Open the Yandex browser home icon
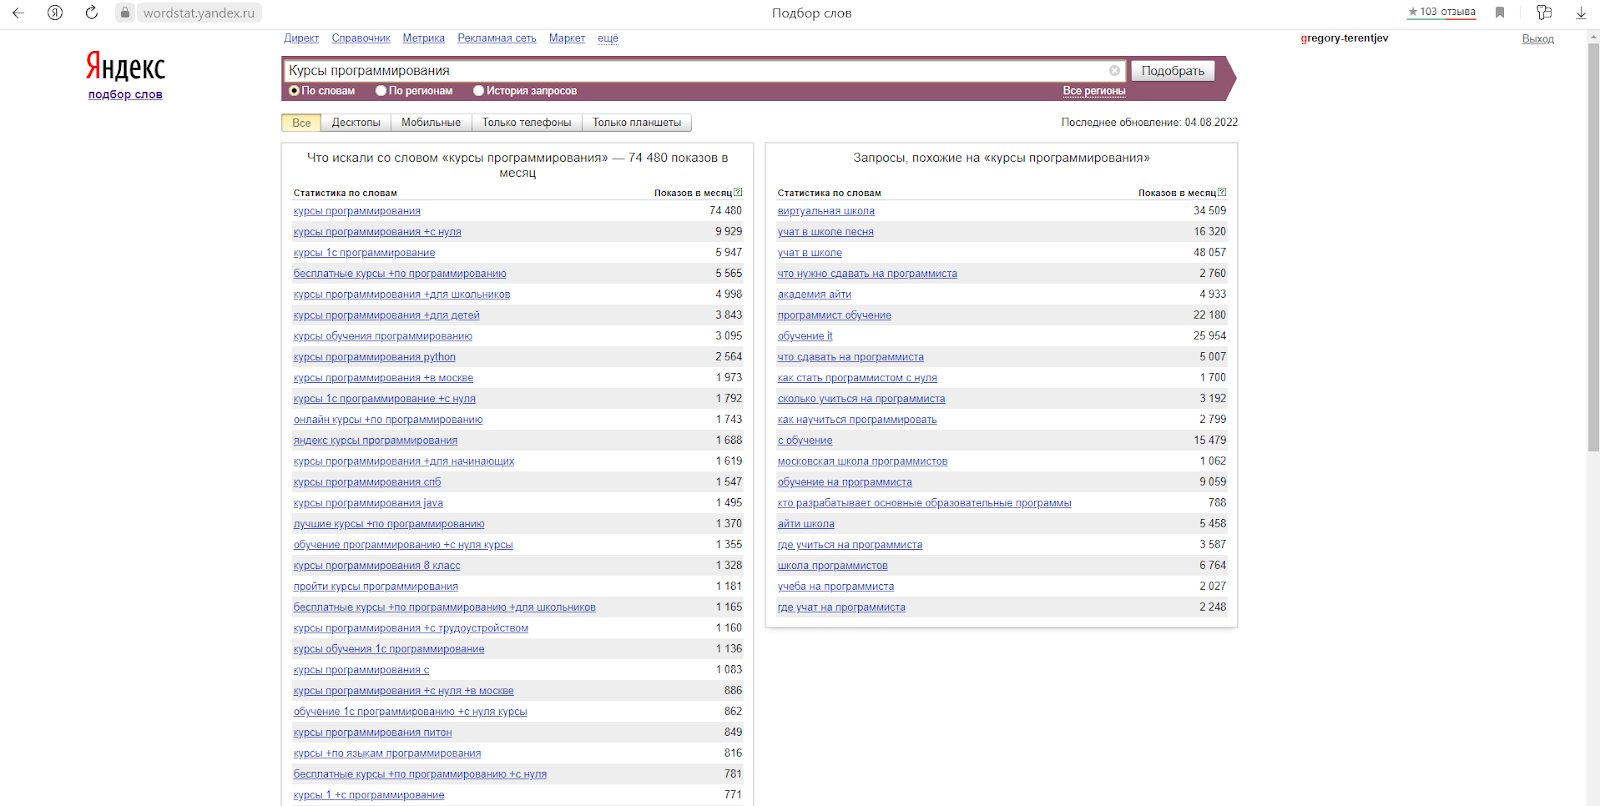 pyautogui.click(x=55, y=13)
